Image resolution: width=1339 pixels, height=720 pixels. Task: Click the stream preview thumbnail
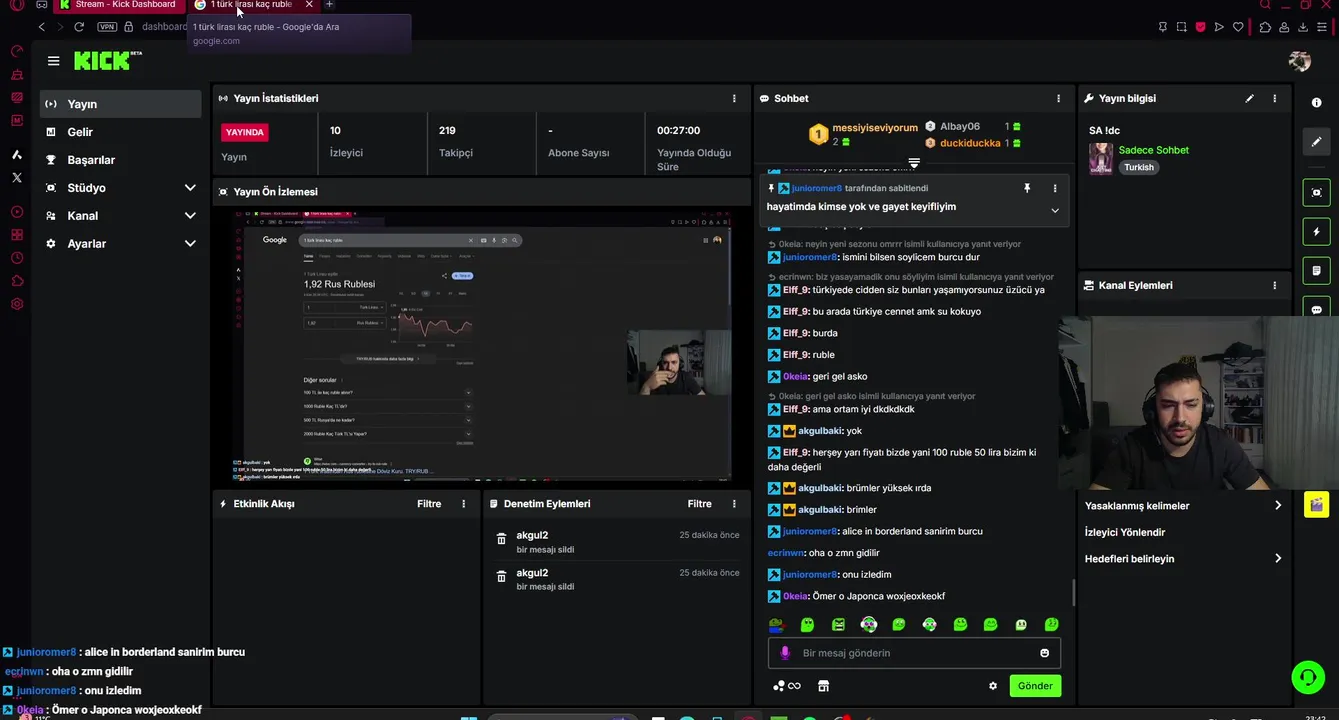tap(483, 345)
